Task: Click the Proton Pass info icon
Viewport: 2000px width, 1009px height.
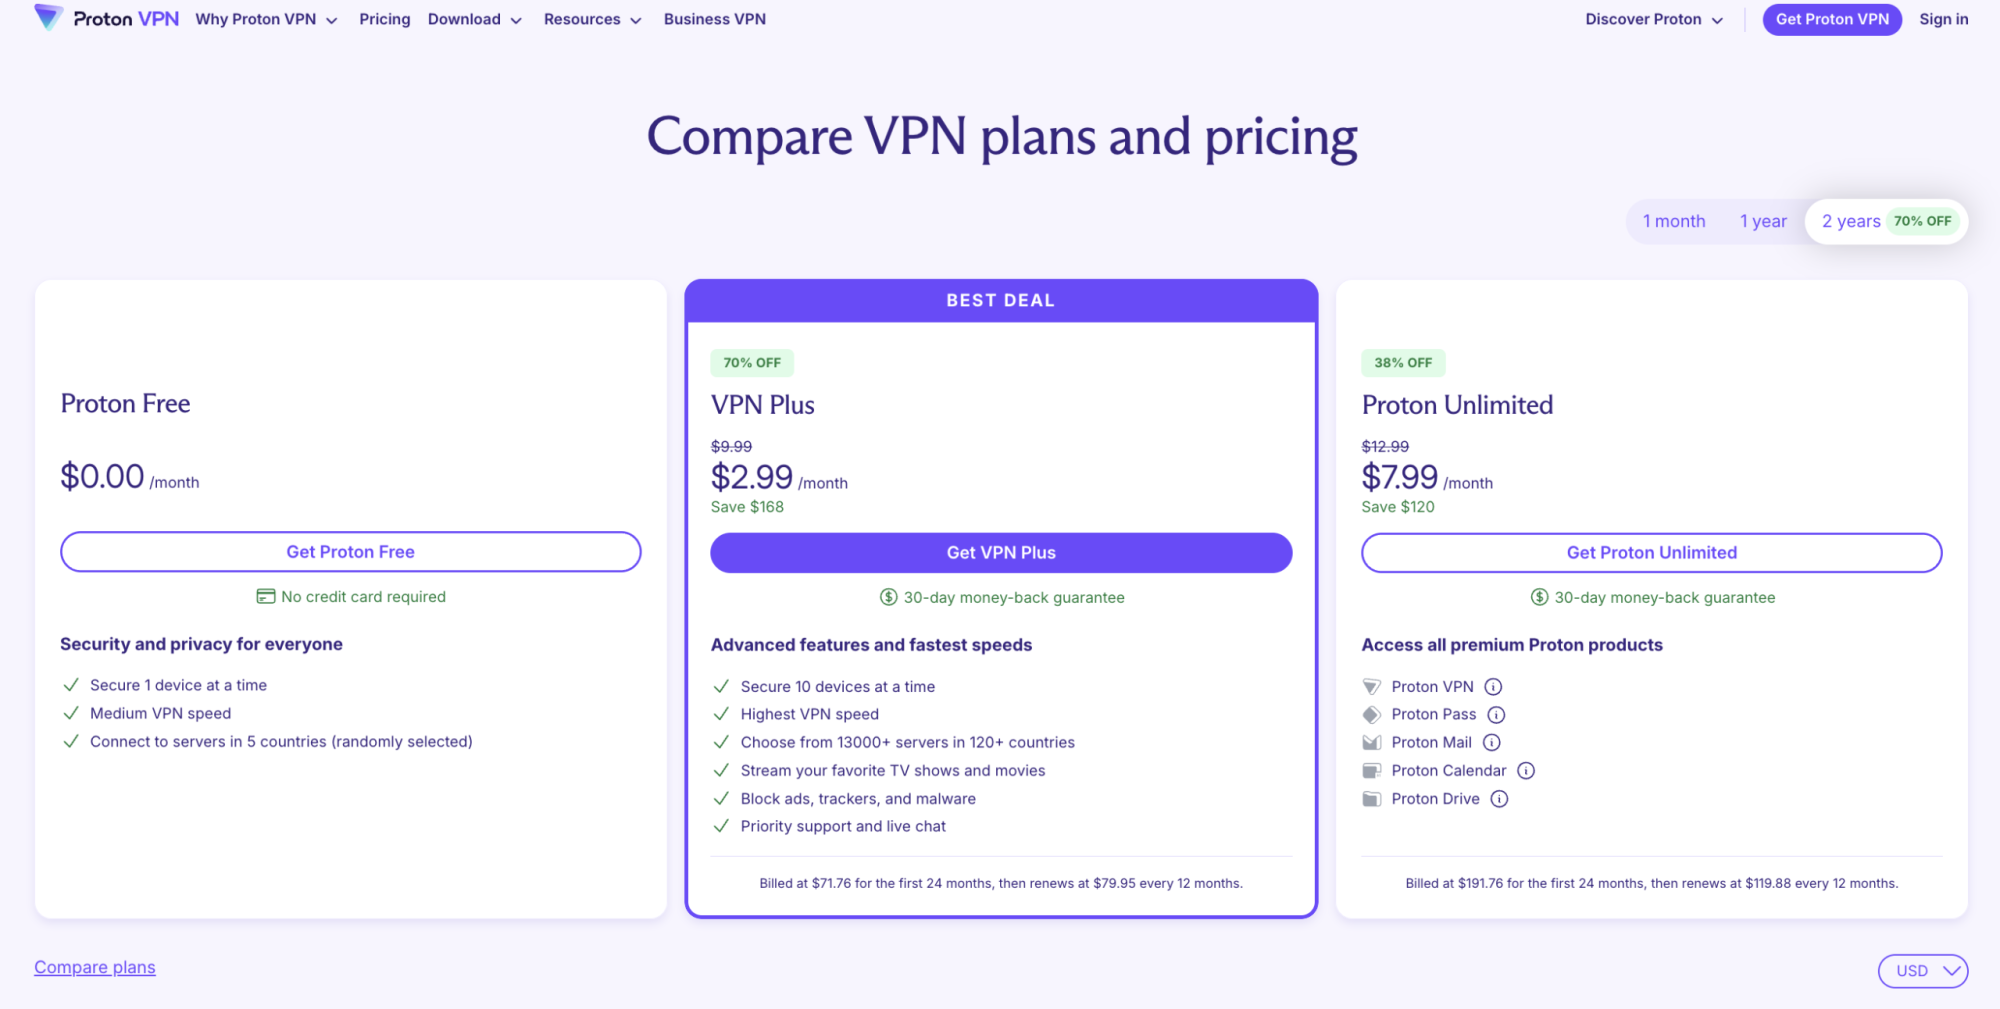Action: coord(1497,714)
